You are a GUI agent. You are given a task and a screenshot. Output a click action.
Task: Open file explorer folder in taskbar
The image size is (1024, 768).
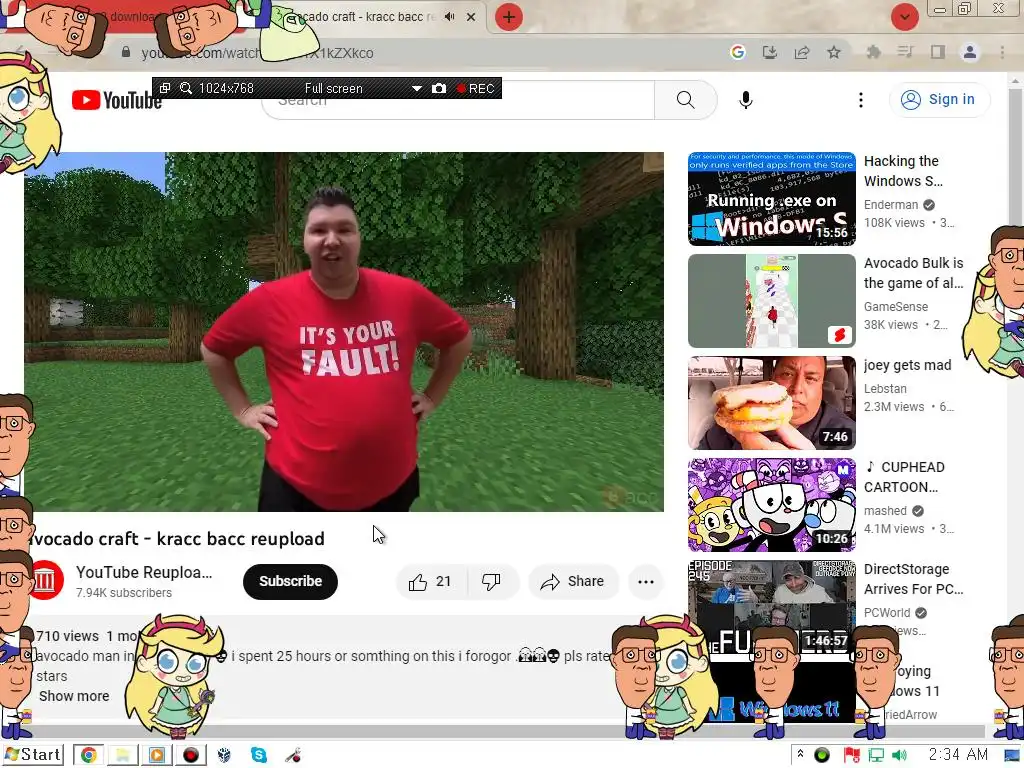point(123,756)
